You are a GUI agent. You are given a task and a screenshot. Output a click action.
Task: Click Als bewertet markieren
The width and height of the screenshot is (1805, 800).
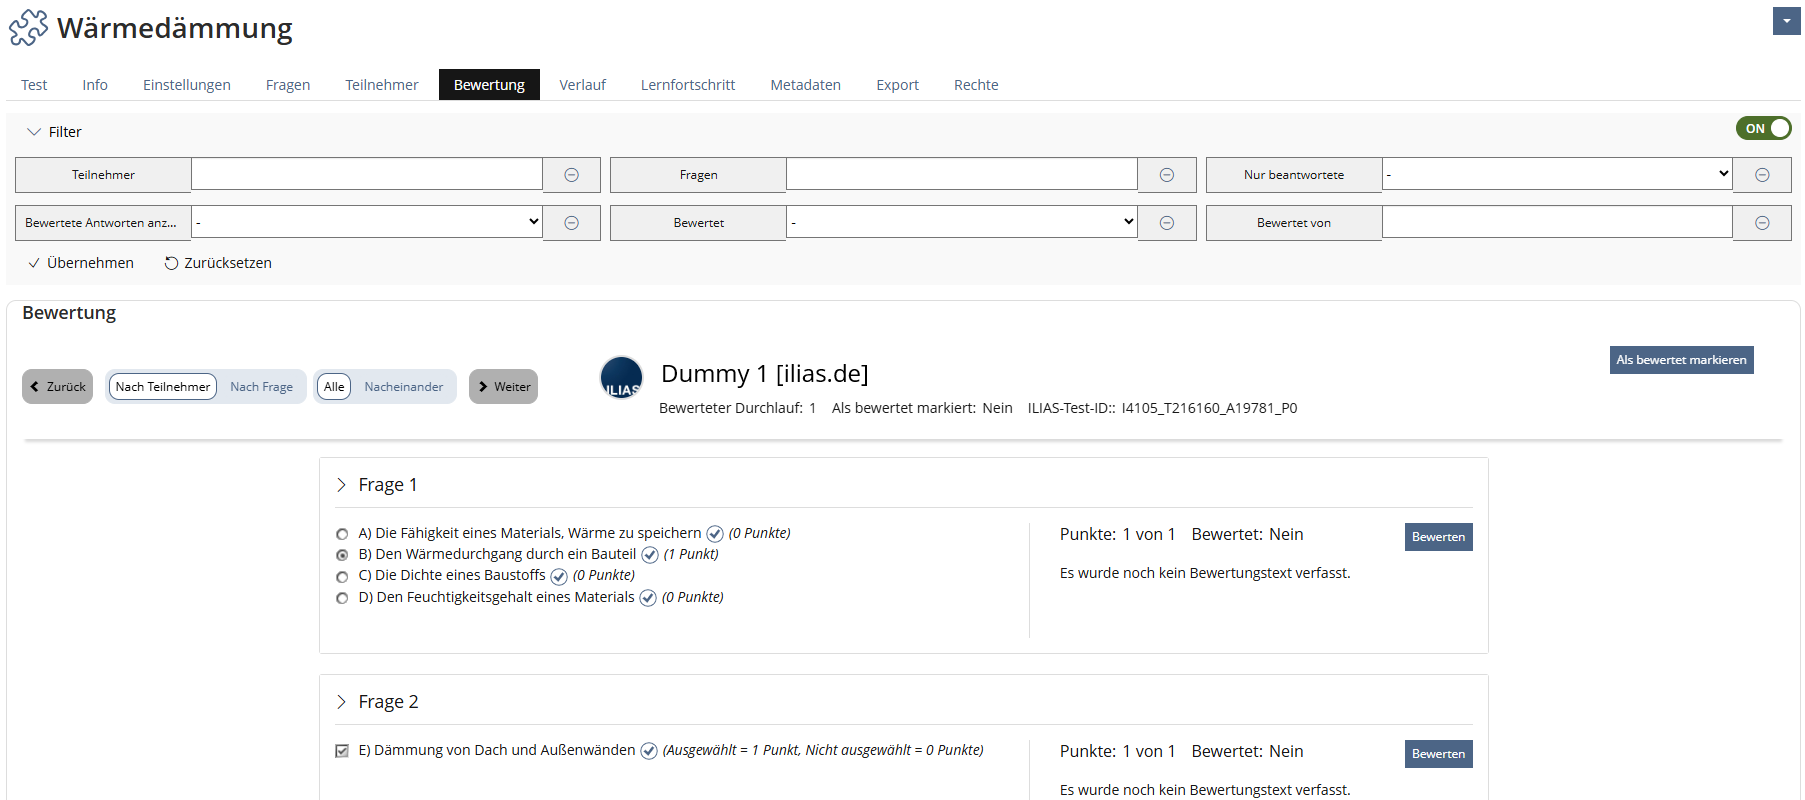pos(1682,360)
